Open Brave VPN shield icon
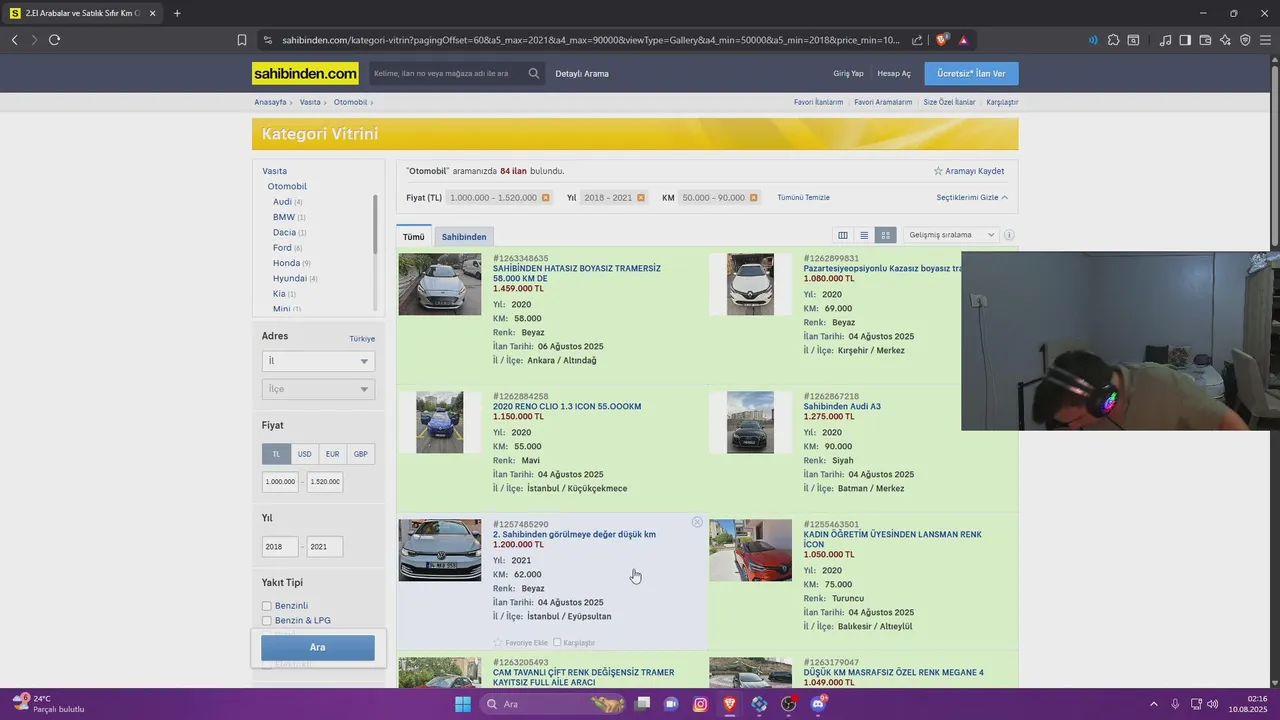Screen dimensions: 1280x720 1245,40
